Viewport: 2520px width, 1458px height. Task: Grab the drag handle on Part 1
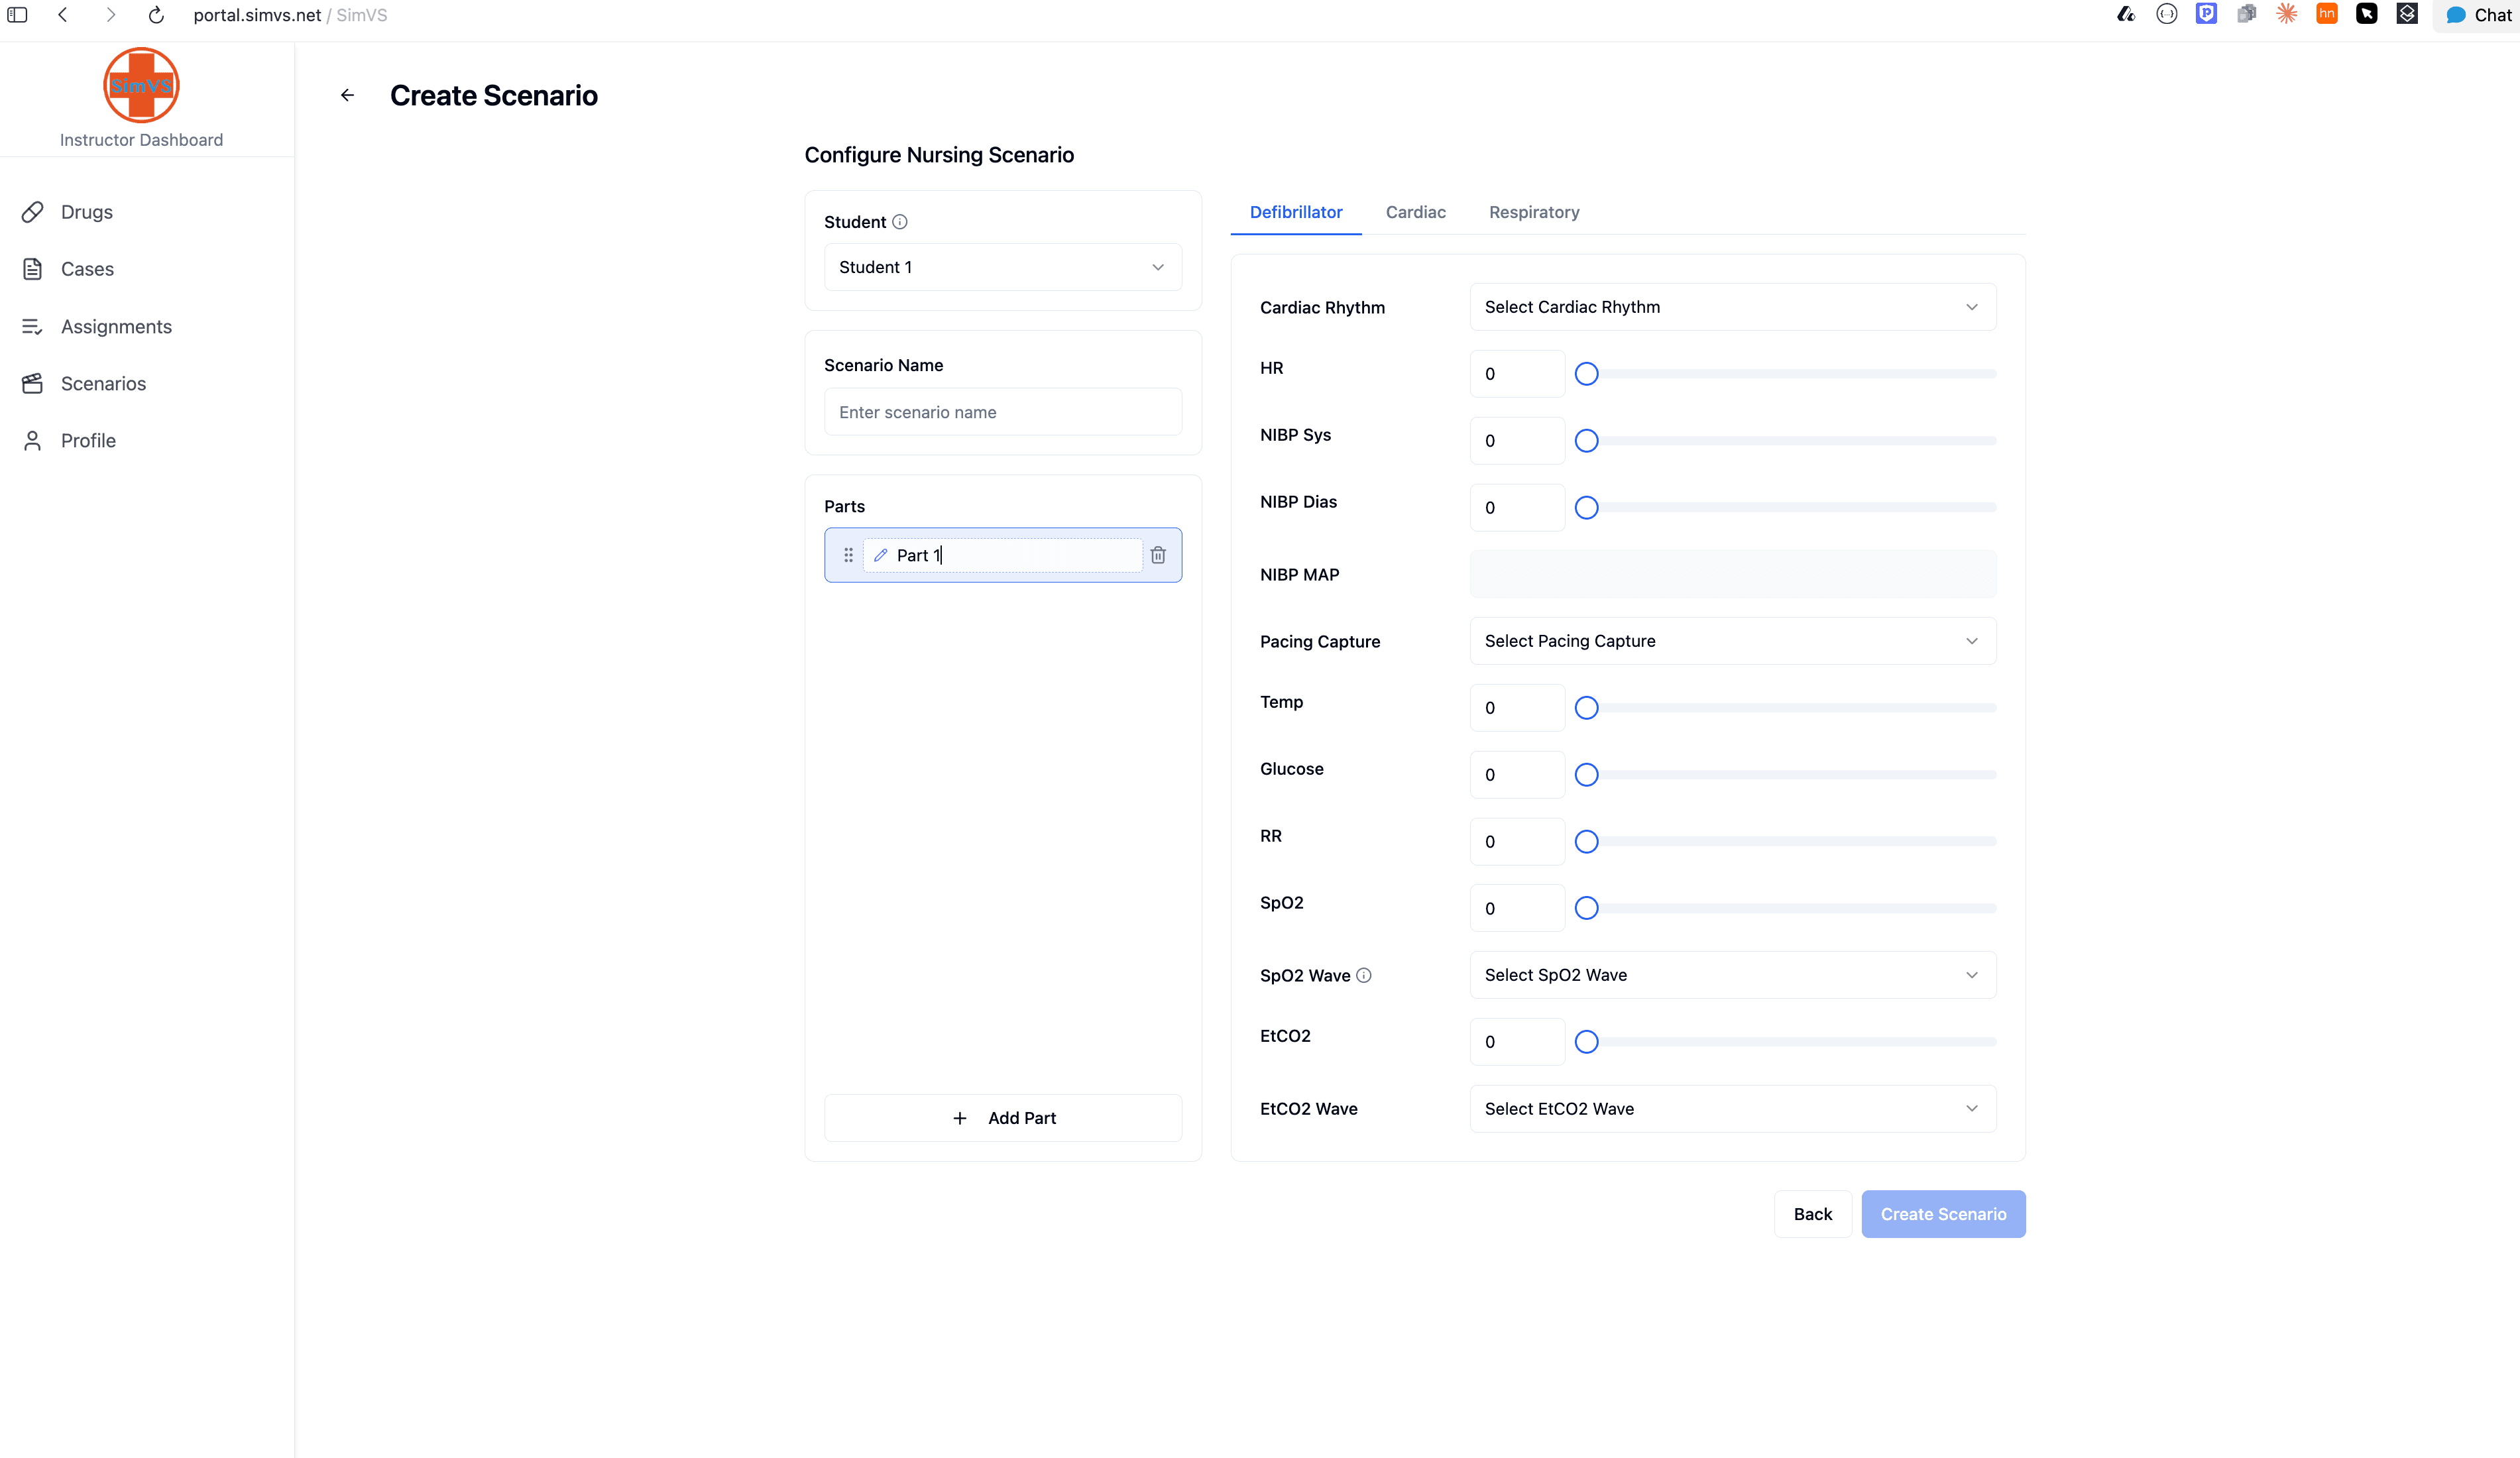click(848, 555)
